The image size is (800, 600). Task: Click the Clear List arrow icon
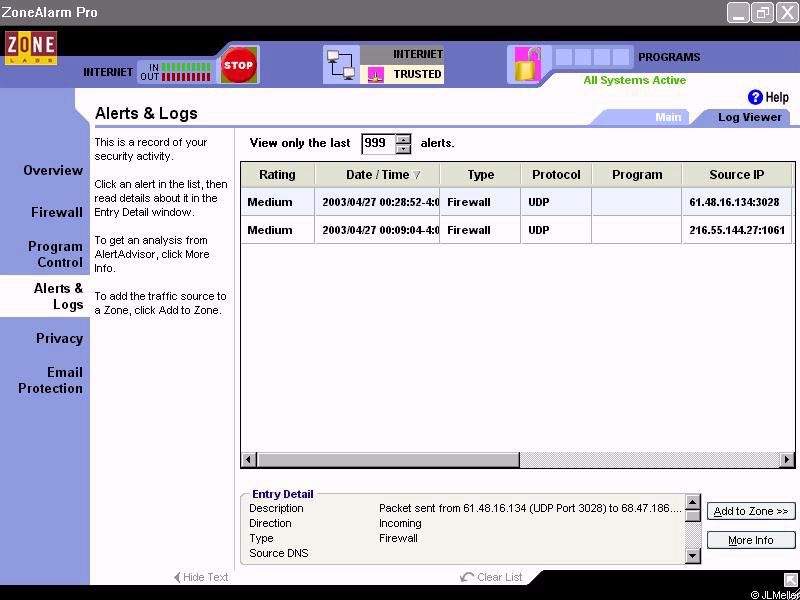click(466, 577)
